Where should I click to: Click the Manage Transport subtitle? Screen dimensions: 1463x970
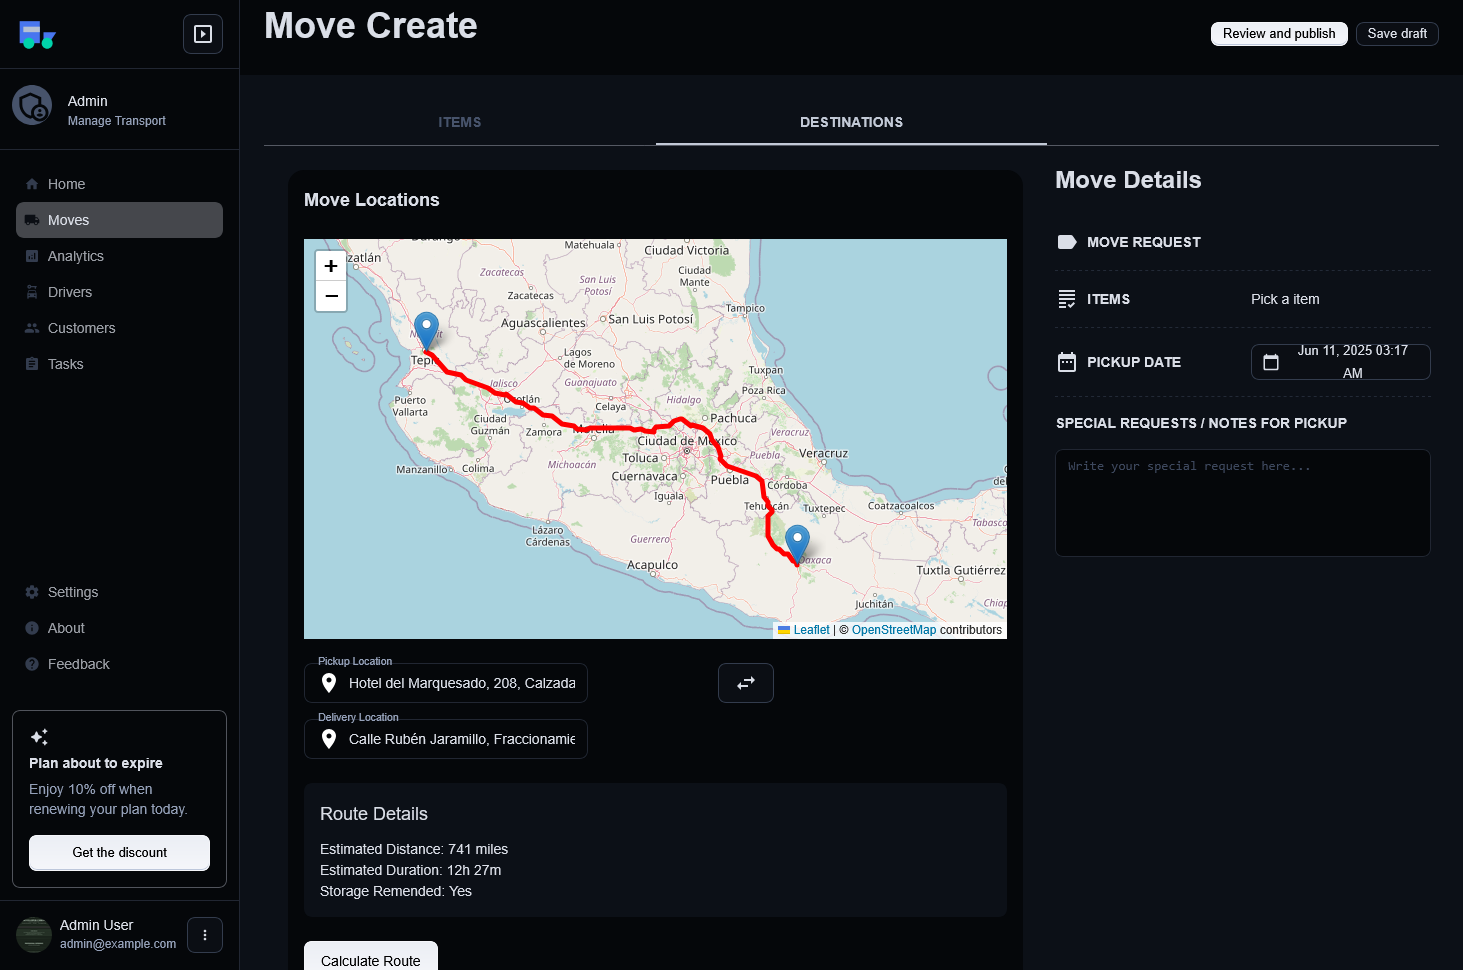pyautogui.click(x=117, y=121)
